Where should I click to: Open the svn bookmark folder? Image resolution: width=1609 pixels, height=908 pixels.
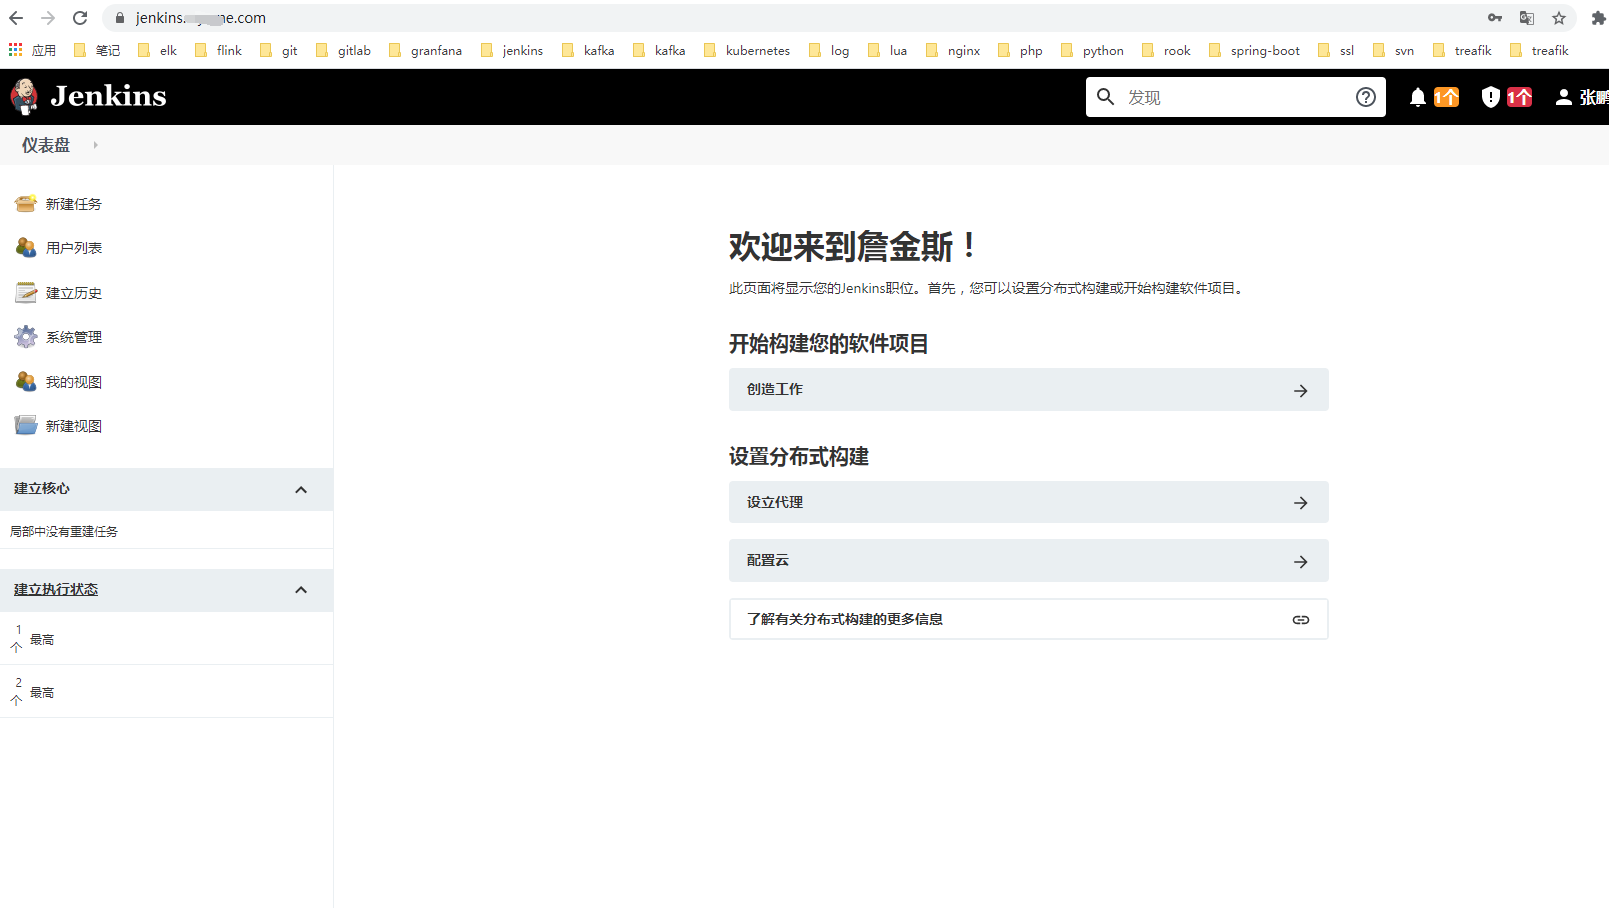[1393, 50]
